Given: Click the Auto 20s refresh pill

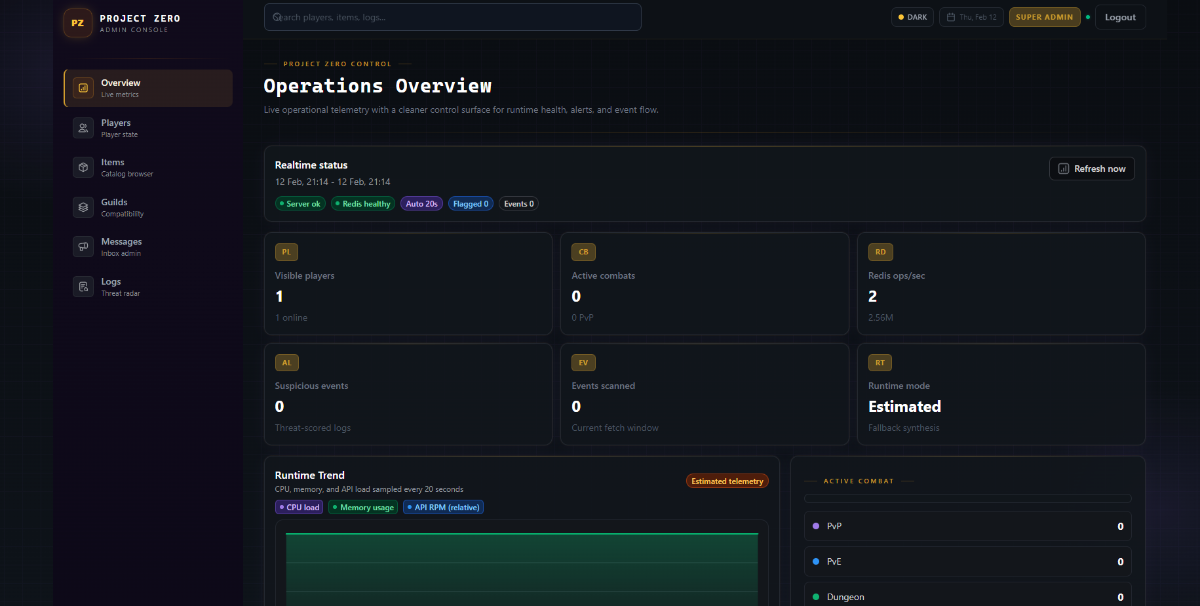Looking at the screenshot, I should [421, 204].
